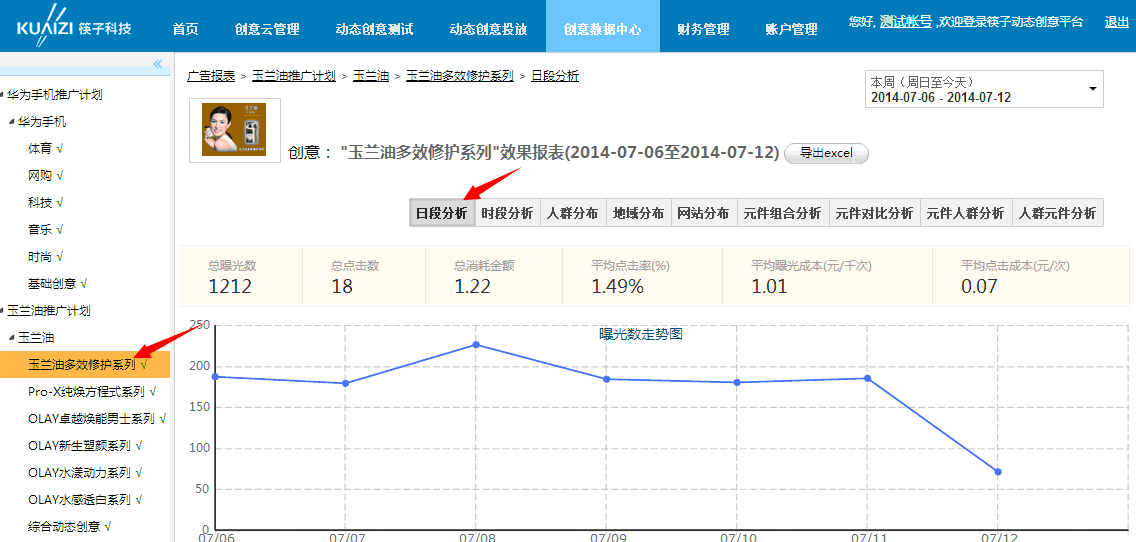The image size is (1136, 542).
Task: Switch to the 时段分析 tab
Action: click(x=507, y=213)
